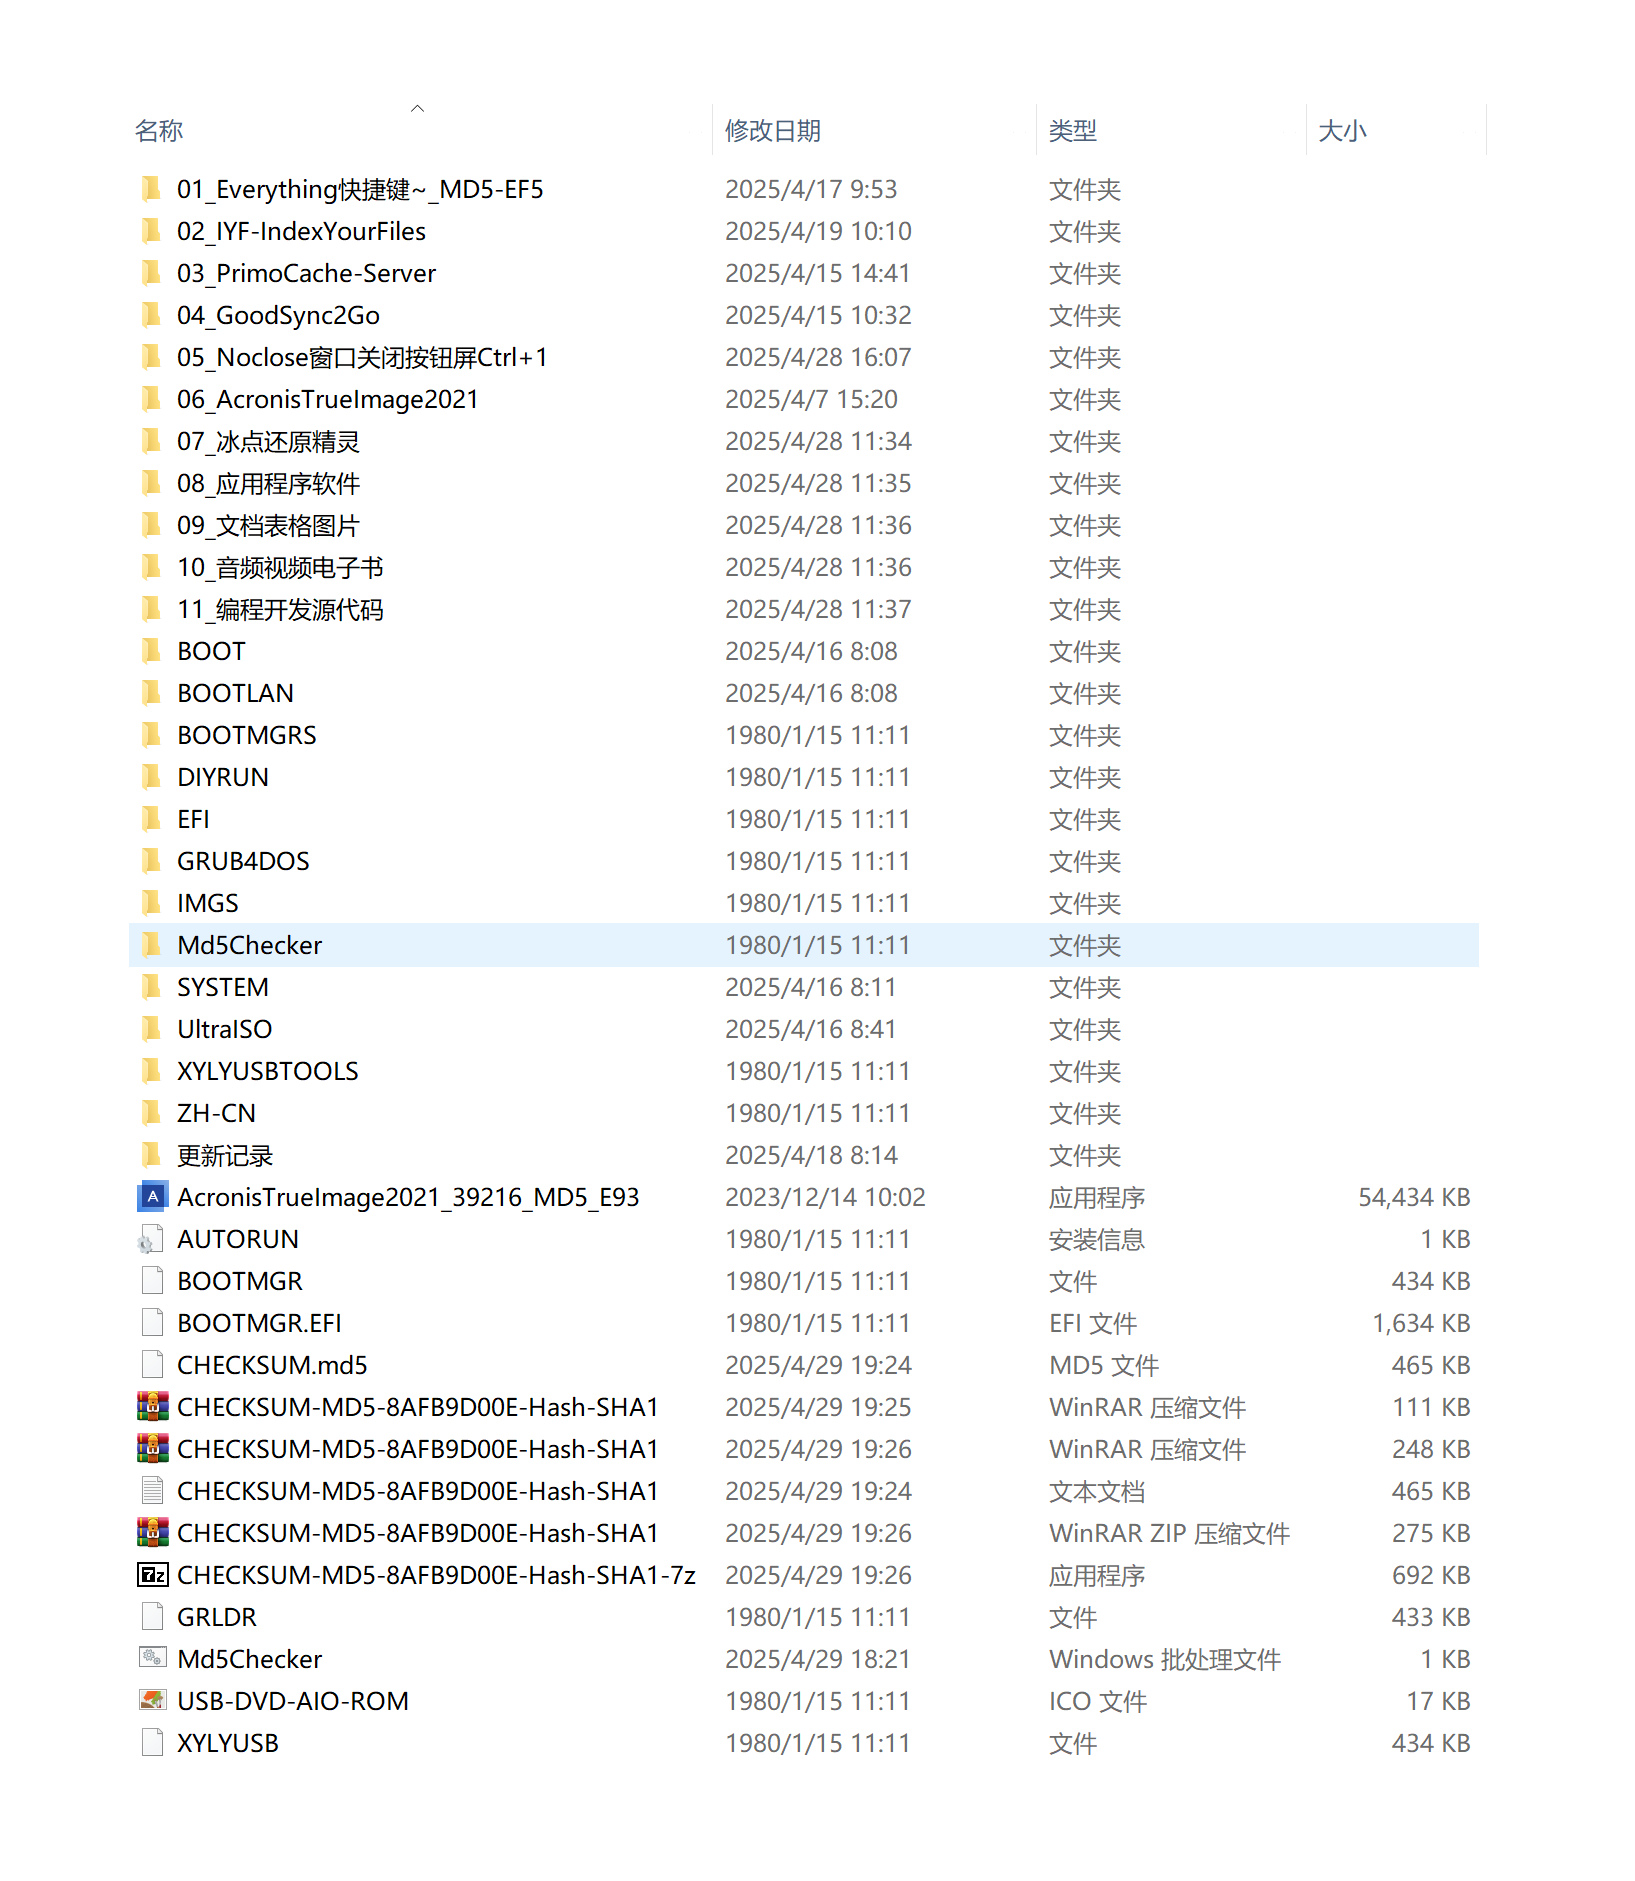Click the 111 KB WinRAR archive icon

[152, 1407]
